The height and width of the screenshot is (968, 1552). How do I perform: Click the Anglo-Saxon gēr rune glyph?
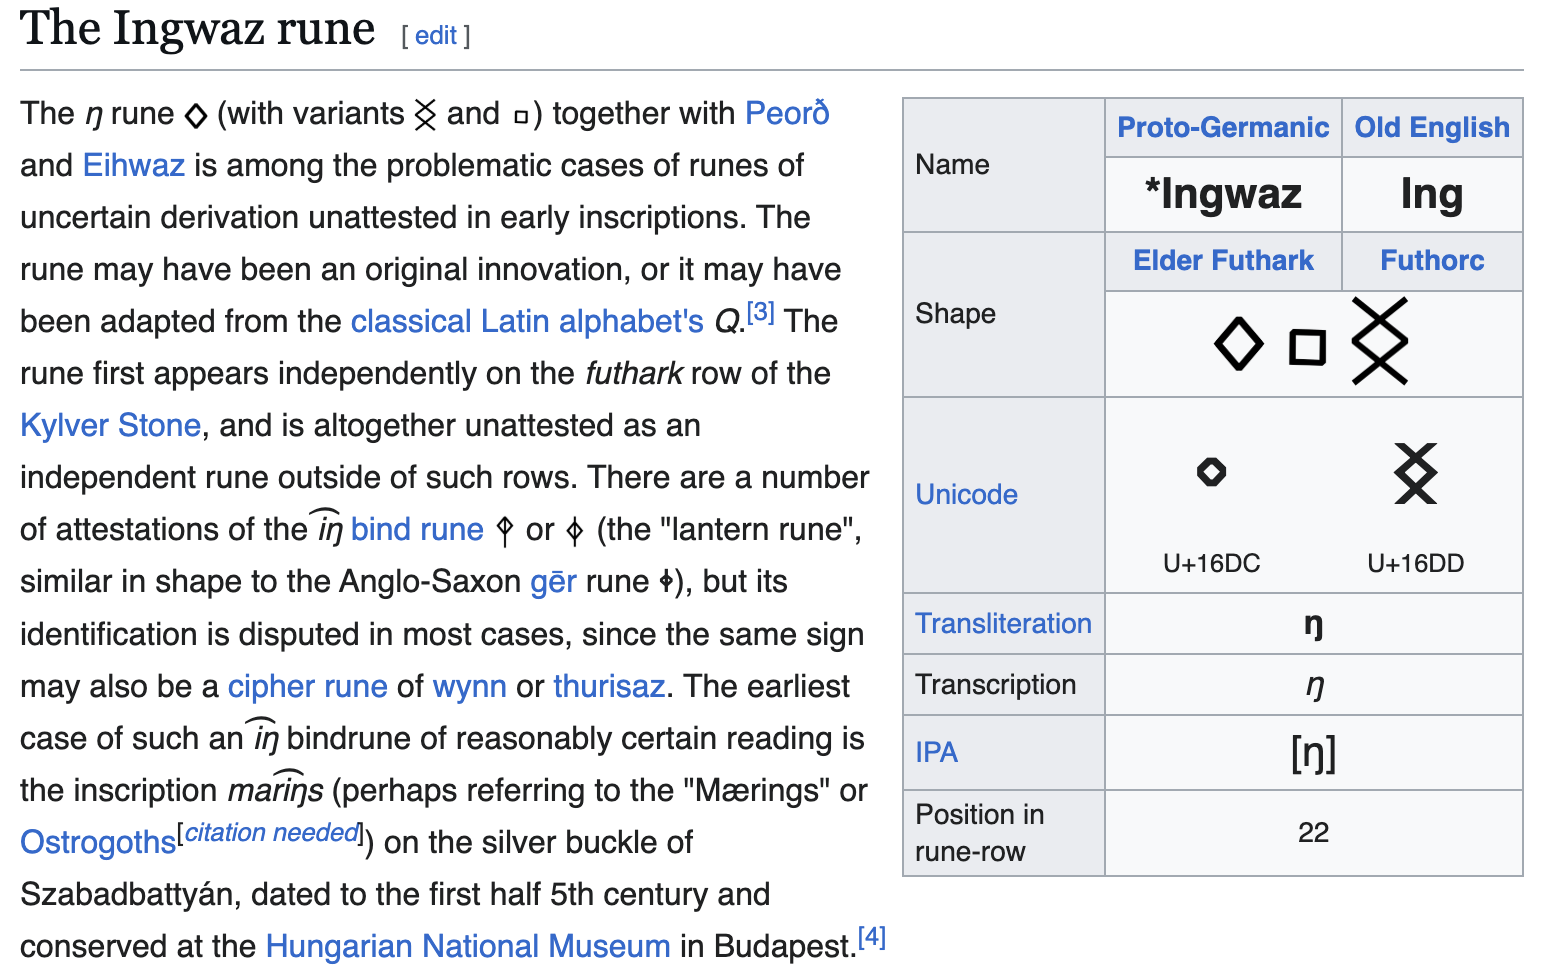(667, 581)
